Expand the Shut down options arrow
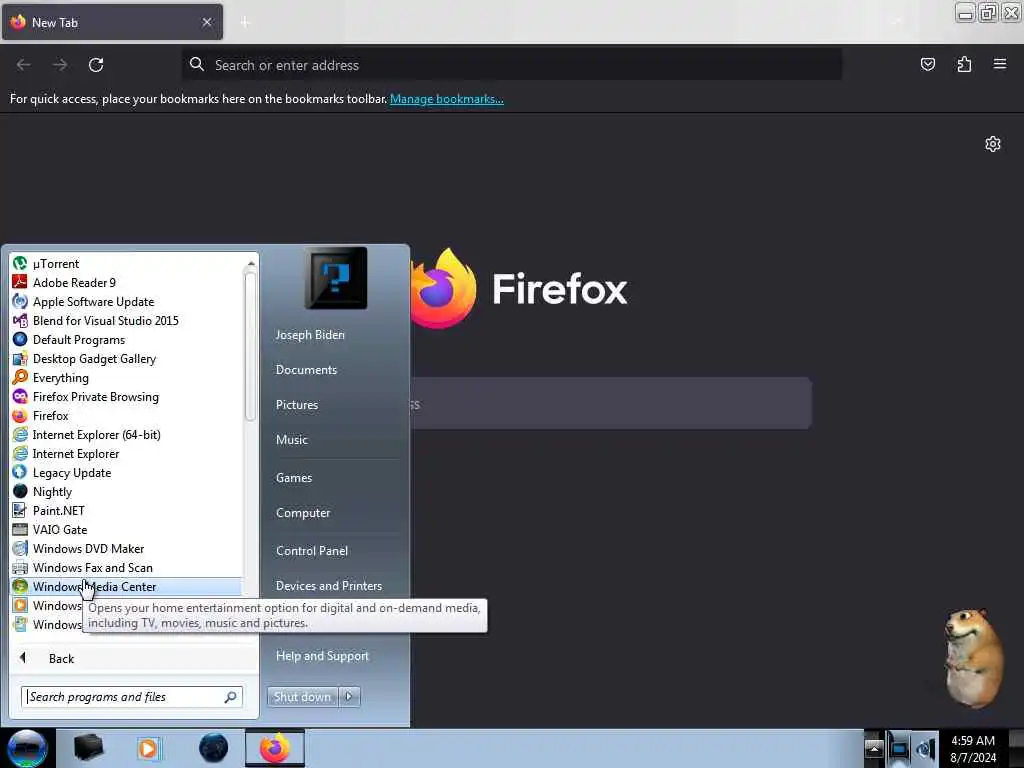Screen dimensions: 1024x768 [x=349, y=697]
